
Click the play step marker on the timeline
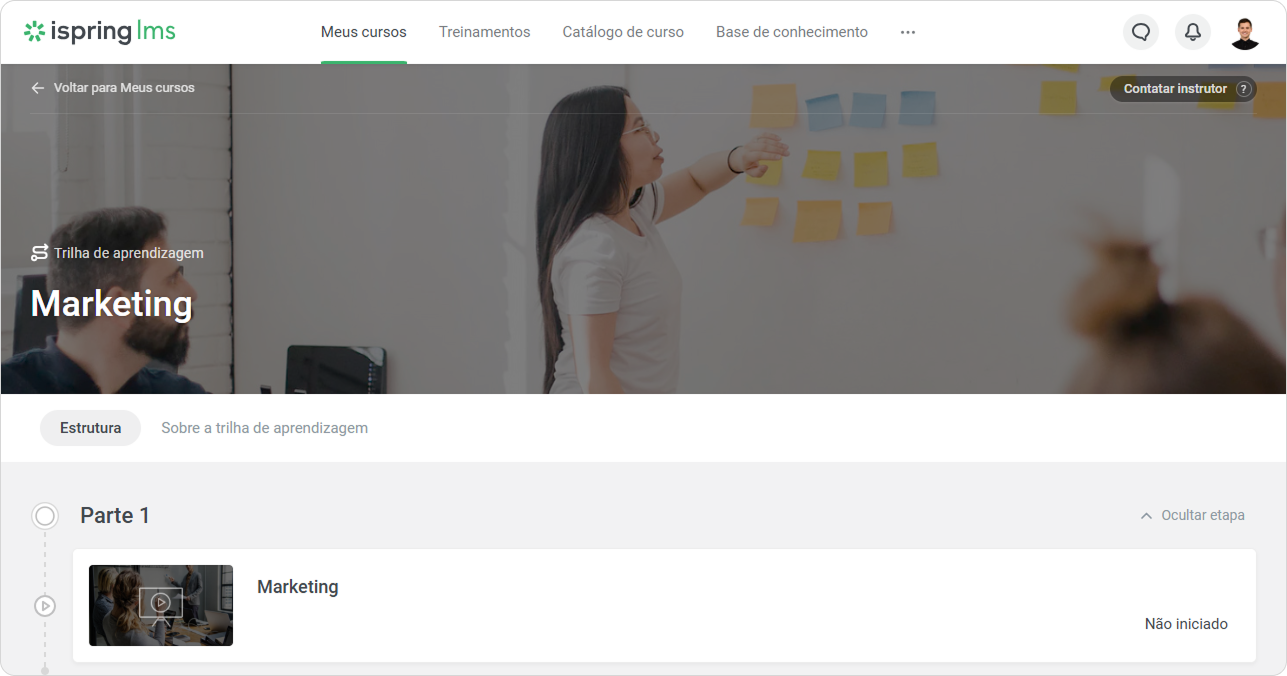coord(45,606)
